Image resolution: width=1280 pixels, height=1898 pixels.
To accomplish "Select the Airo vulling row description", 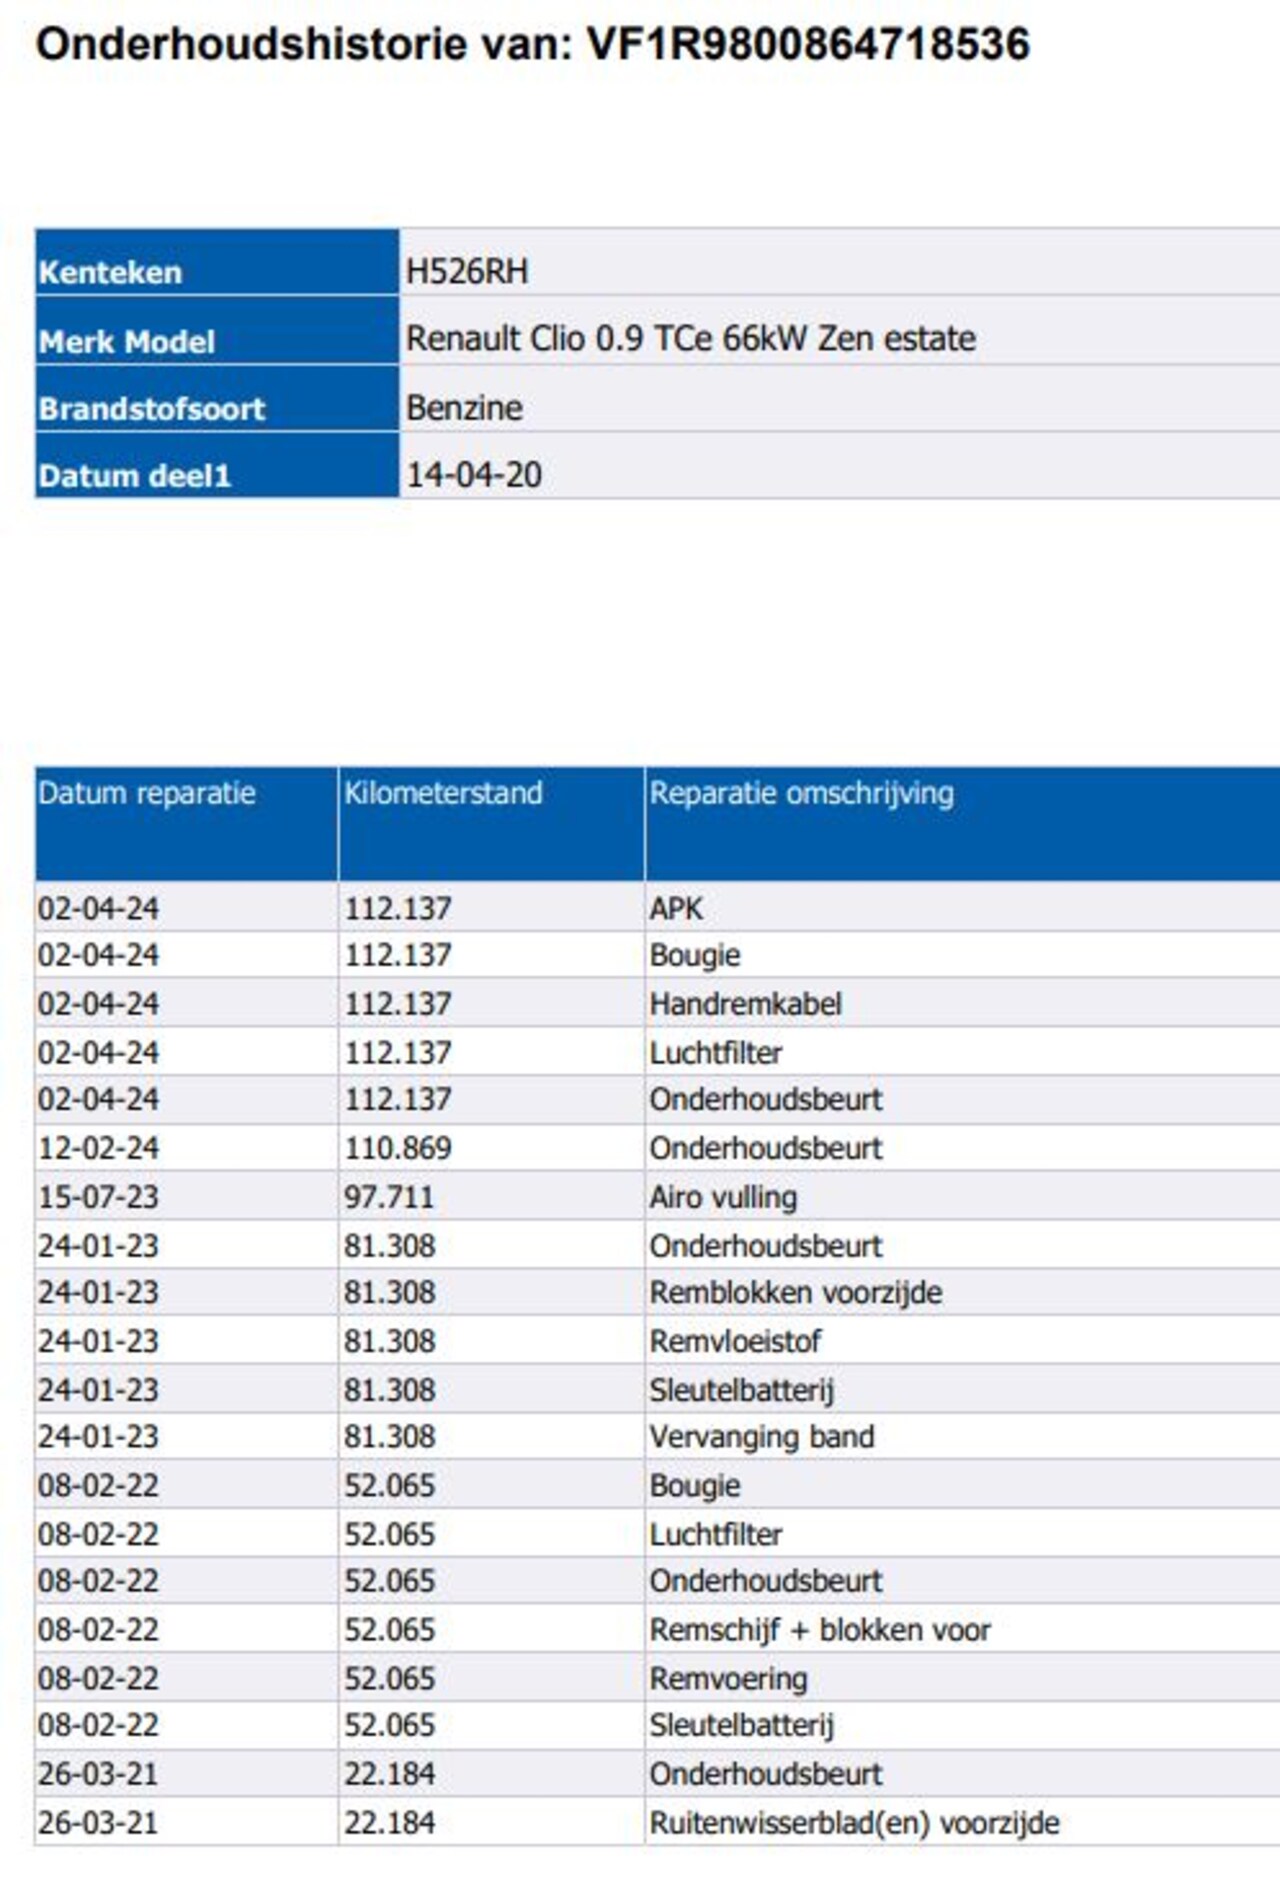I will click(723, 1197).
